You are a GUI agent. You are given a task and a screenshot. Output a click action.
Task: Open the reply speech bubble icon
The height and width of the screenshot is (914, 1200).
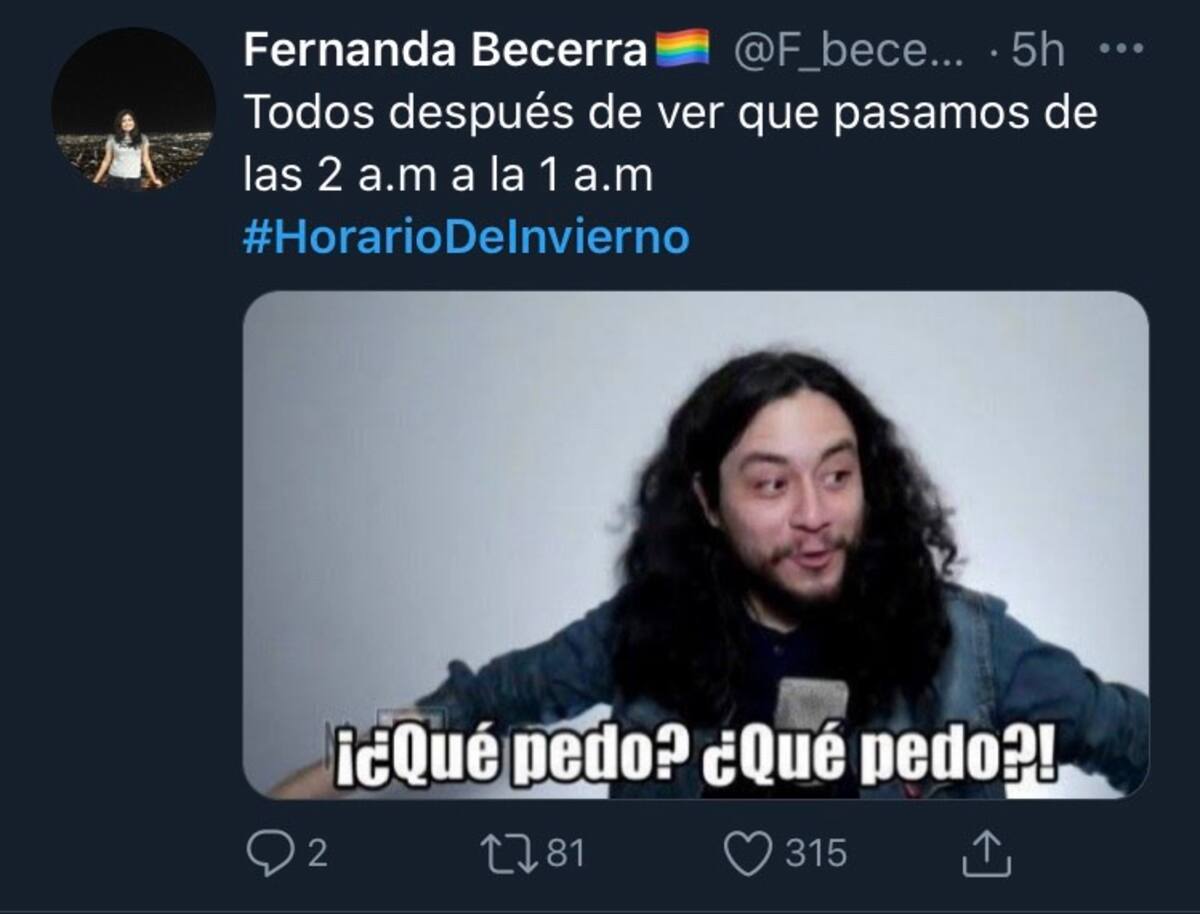tap(270, 853)
